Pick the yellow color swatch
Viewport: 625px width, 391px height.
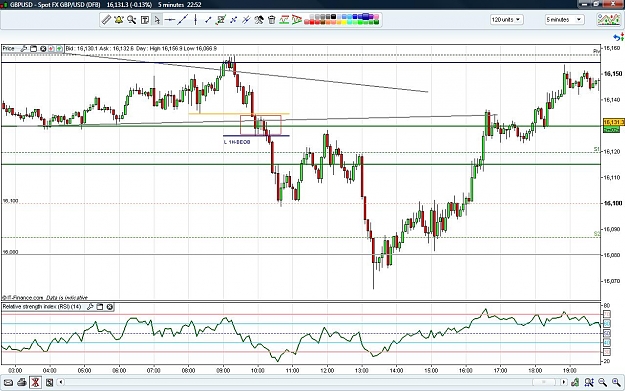pyautogui.click(x=343, y=22)
